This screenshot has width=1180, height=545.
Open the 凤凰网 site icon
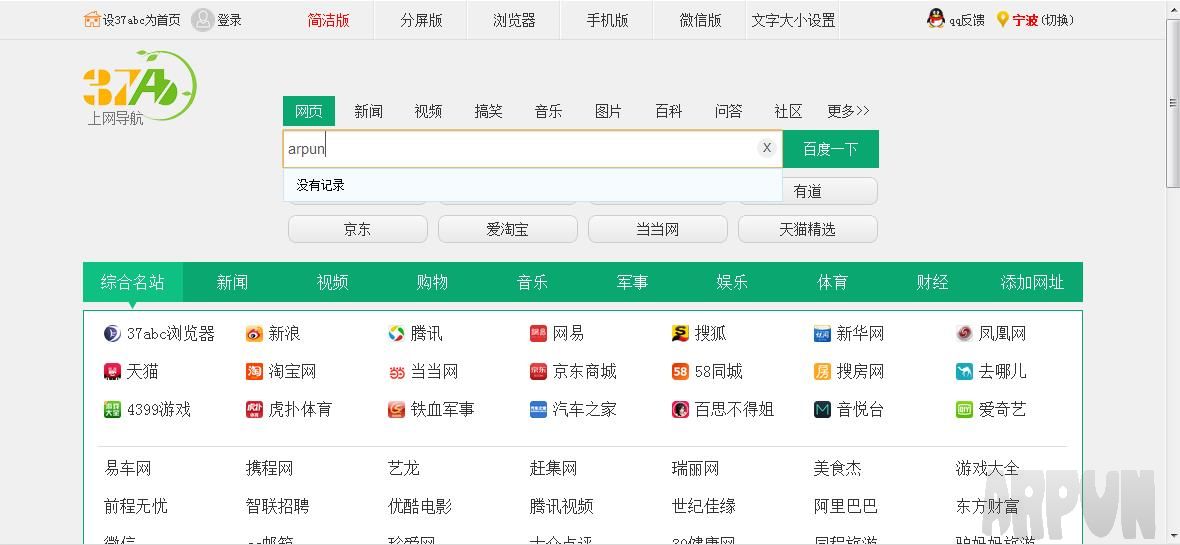click(964, 333)
